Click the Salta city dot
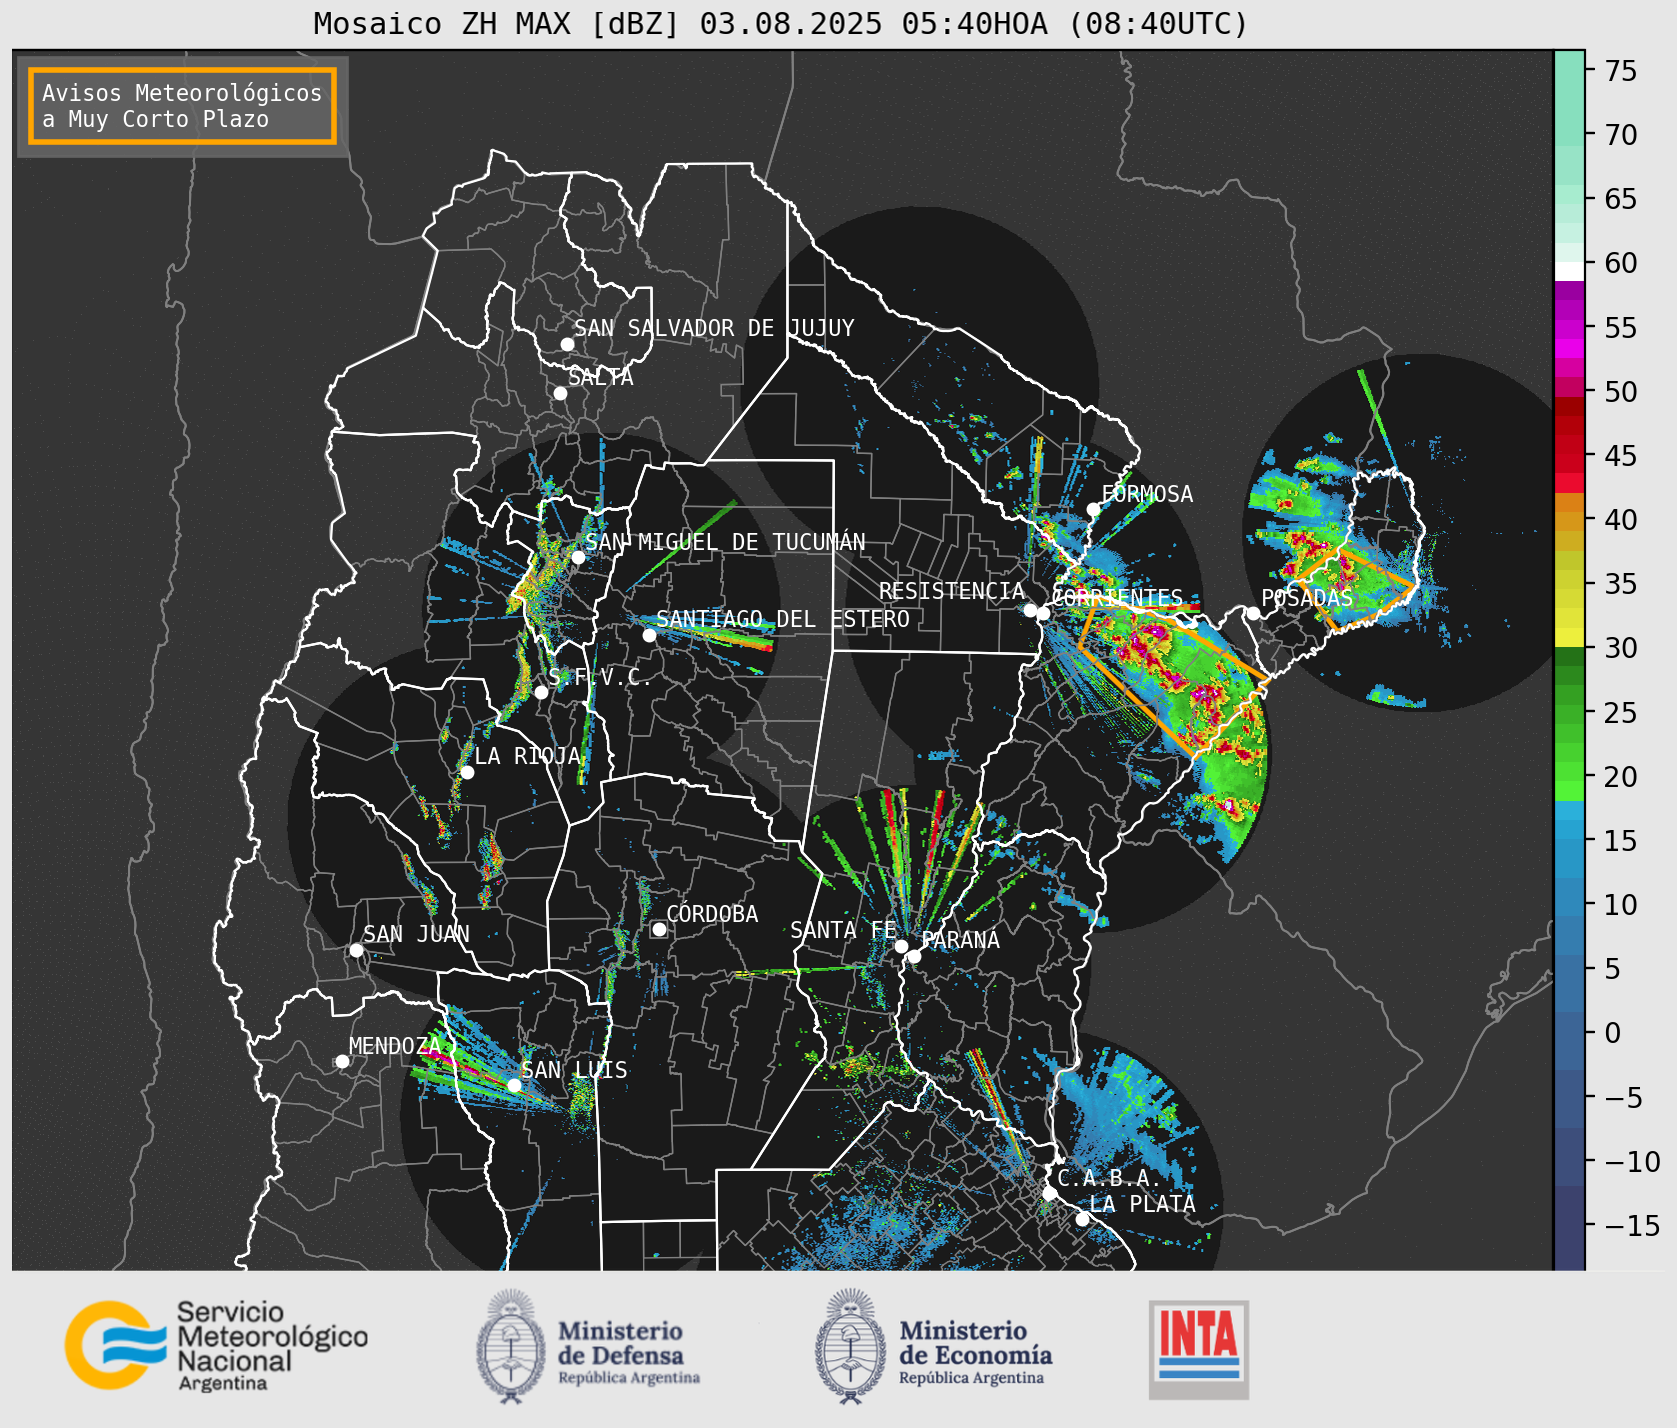The image size is (1677, 1428). point(561,393)
